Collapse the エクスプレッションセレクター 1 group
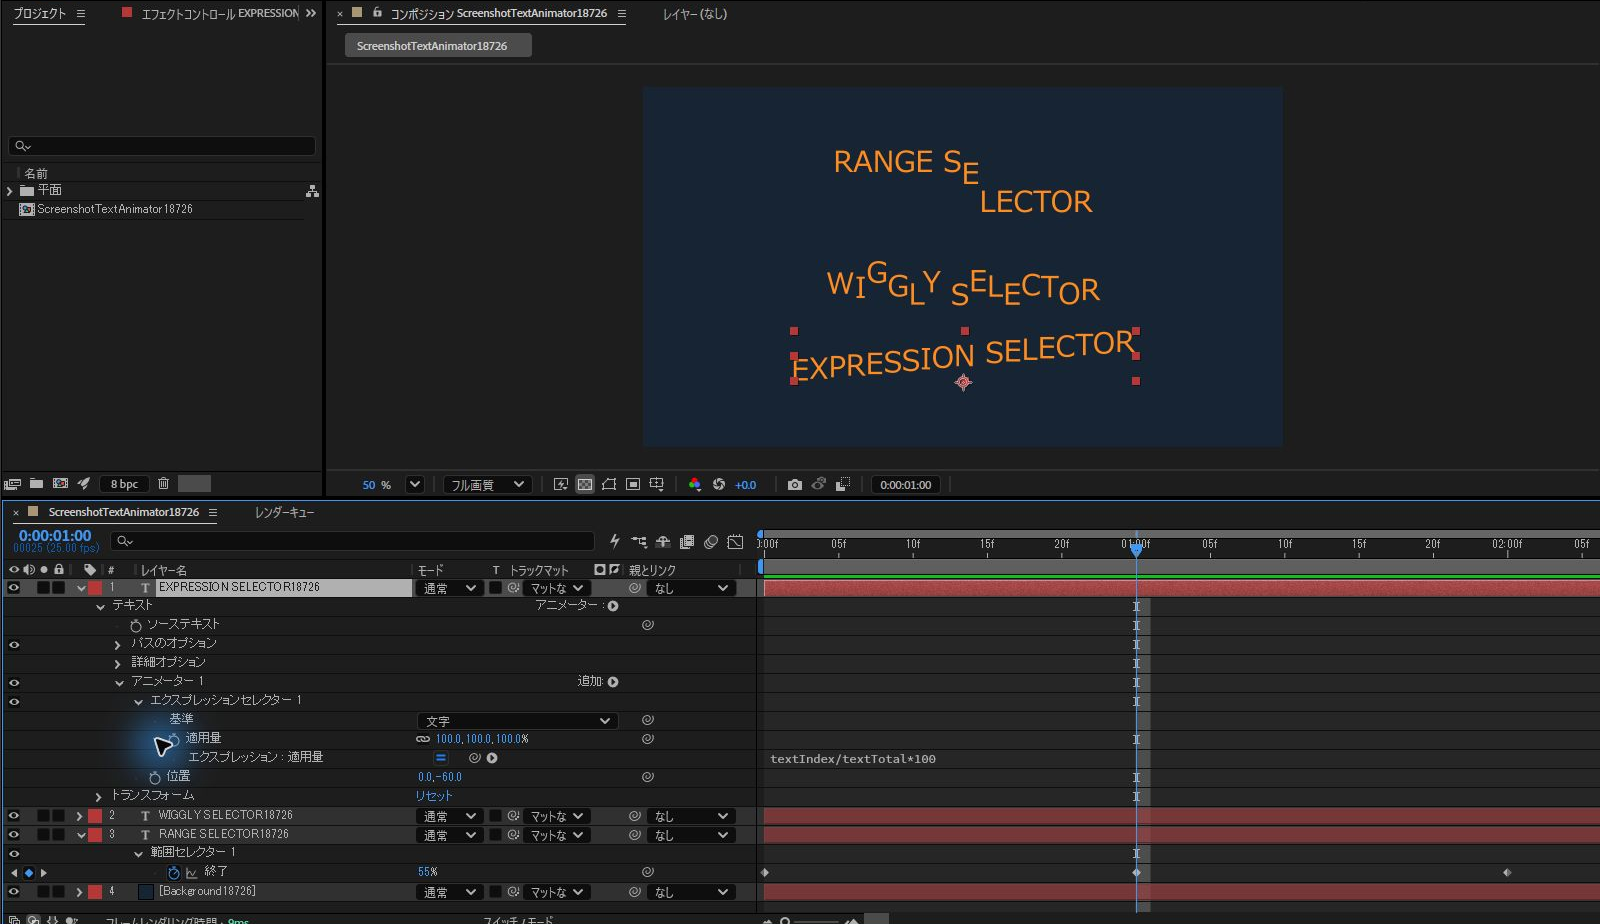Image resolution: width=1600 pixels, height=924 pixels. tap(138, 702)
